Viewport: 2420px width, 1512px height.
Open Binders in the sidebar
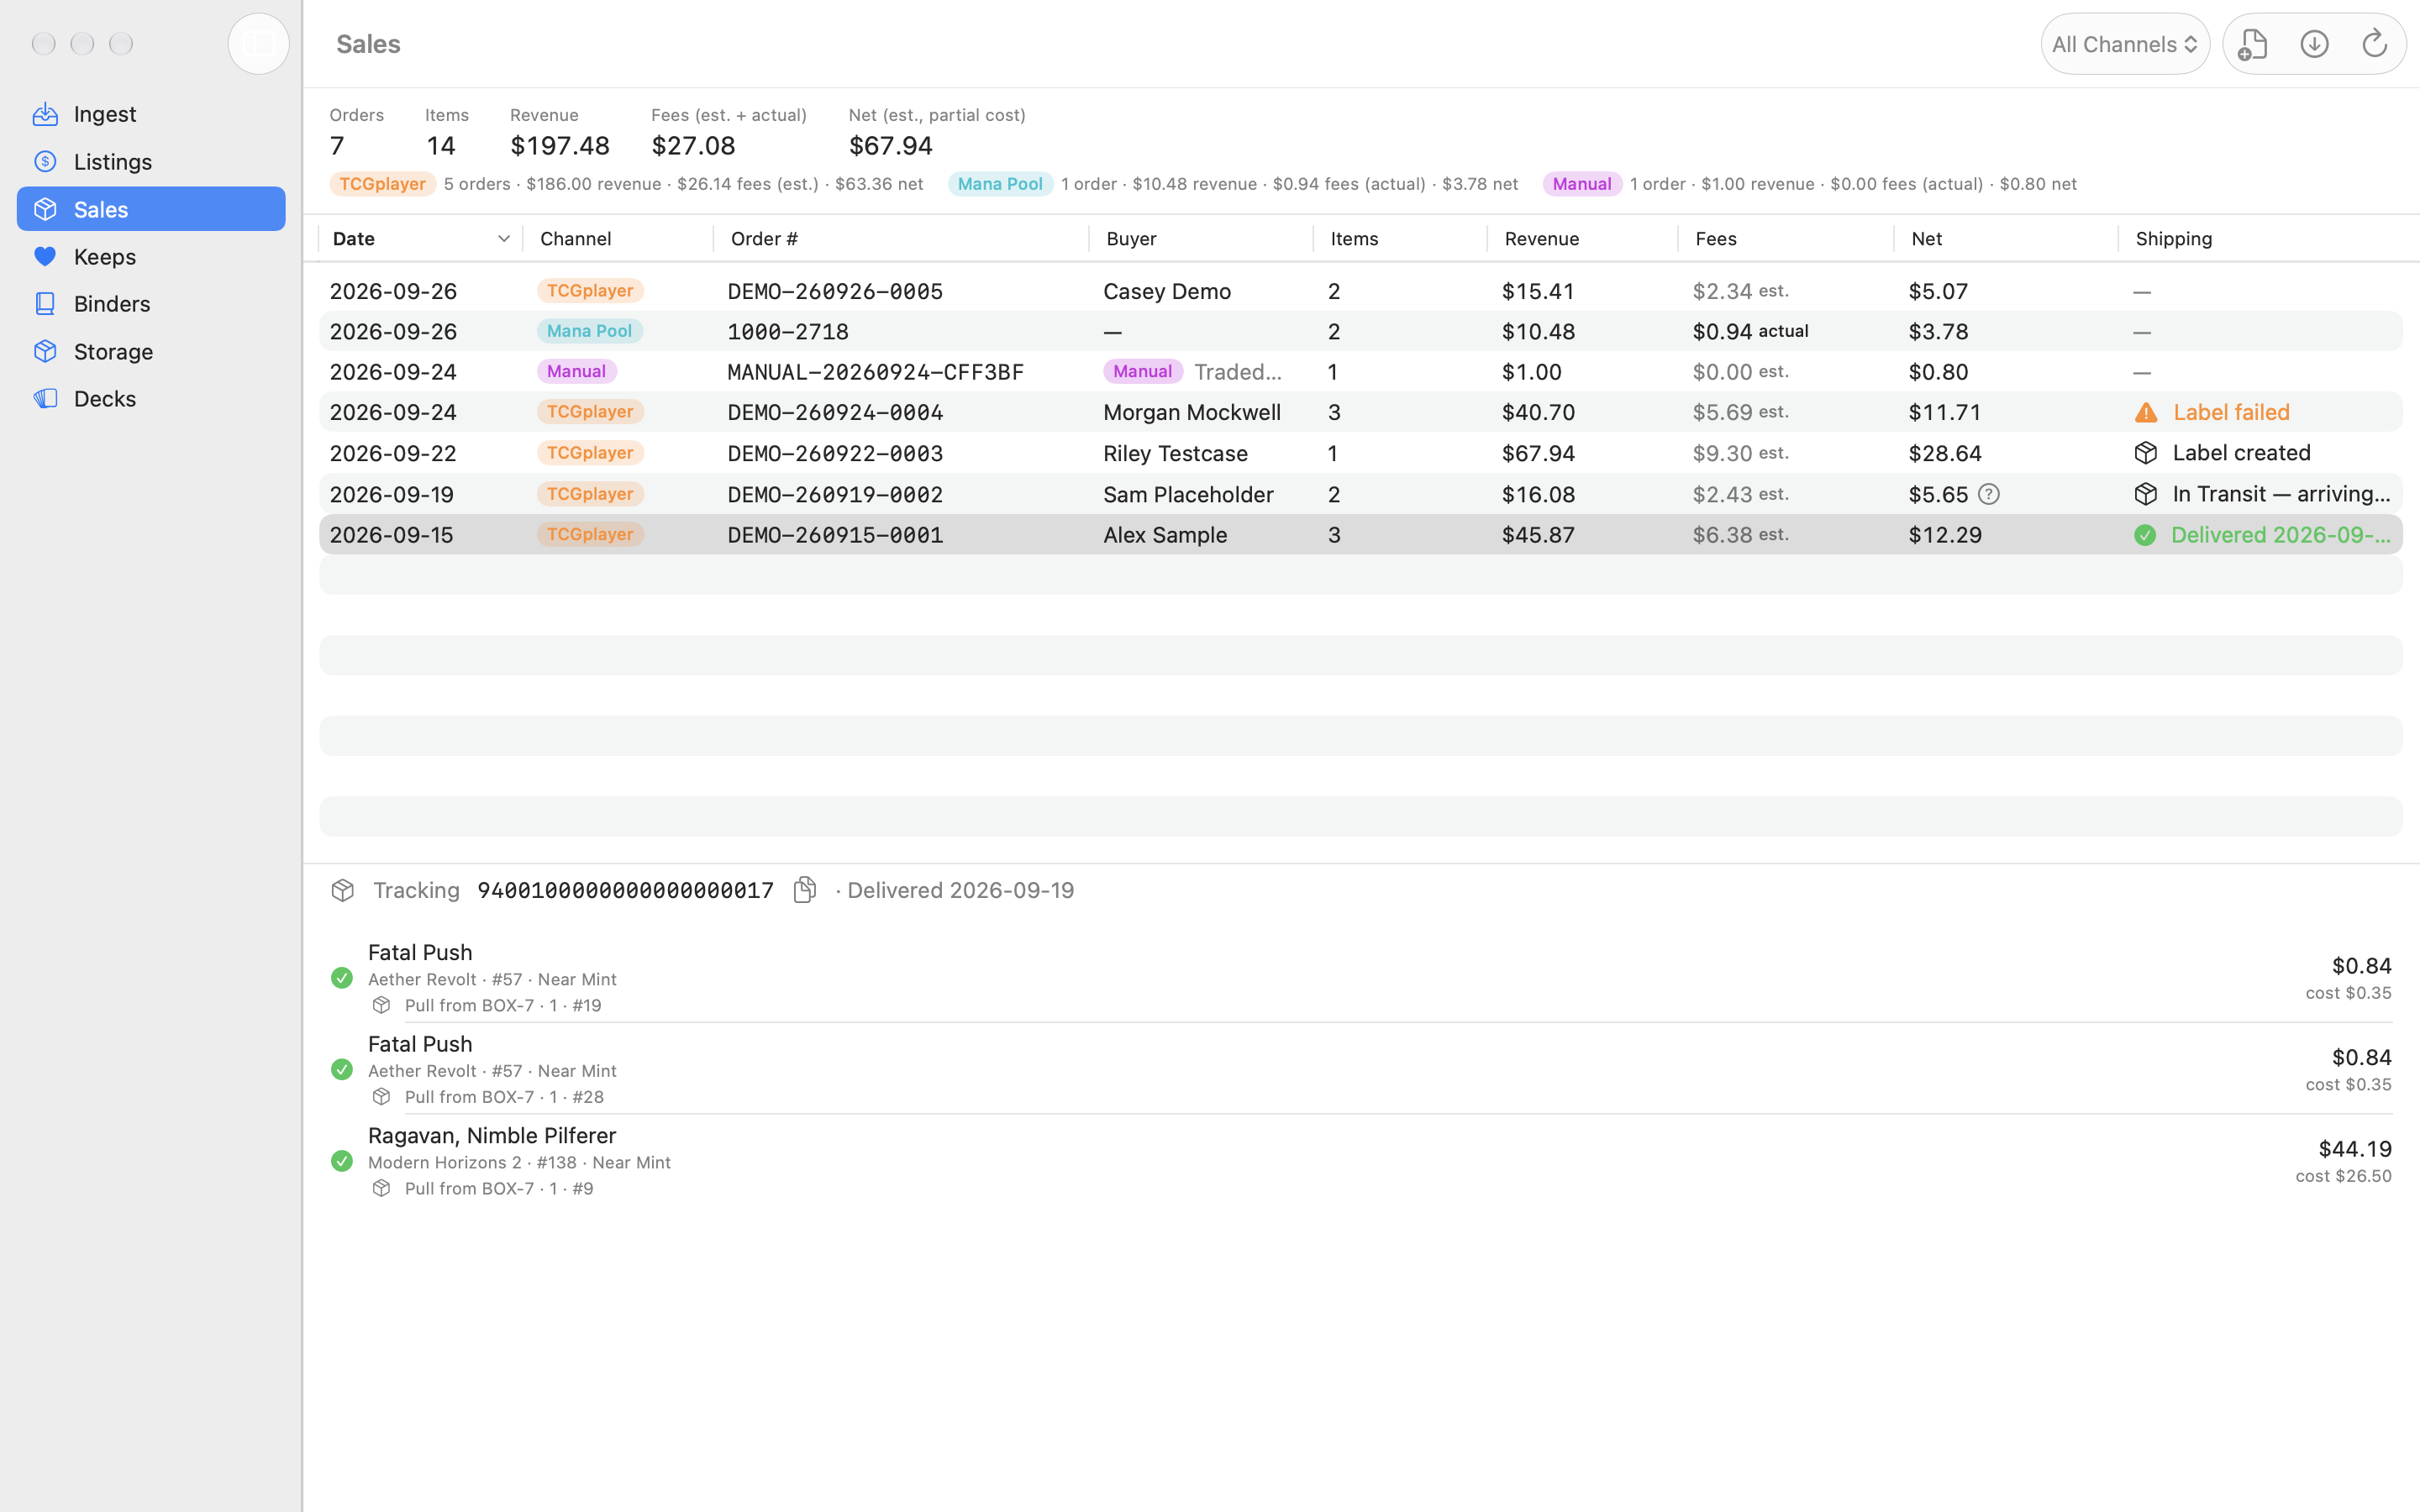point(151,303)
